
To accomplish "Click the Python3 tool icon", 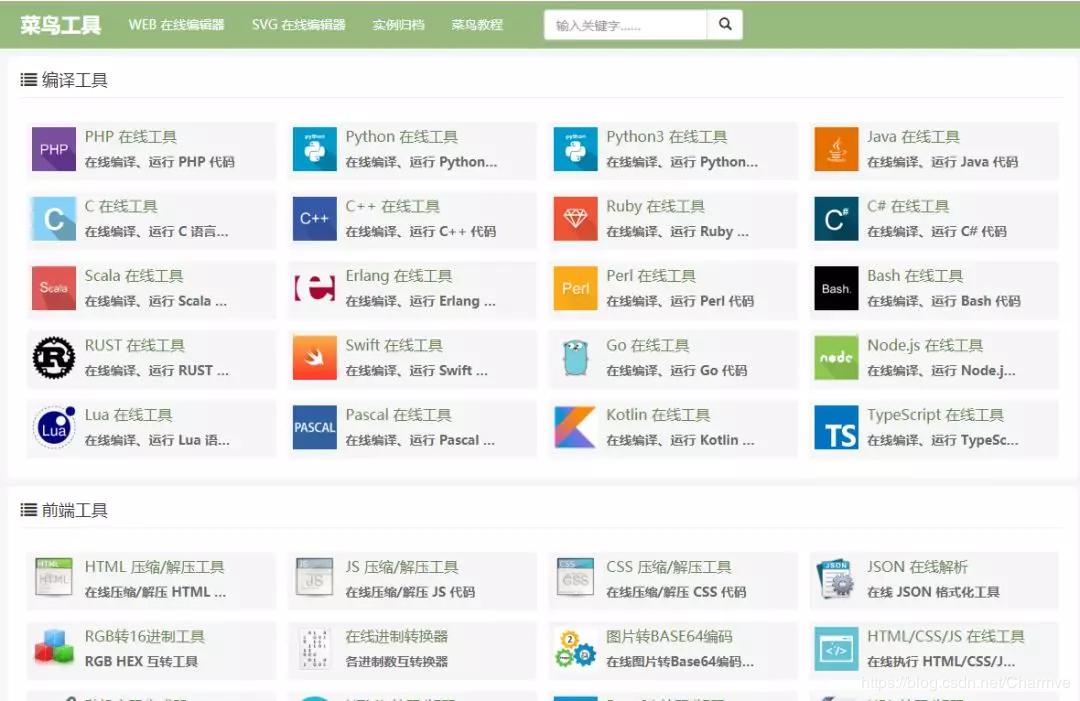I will [575, 149].
